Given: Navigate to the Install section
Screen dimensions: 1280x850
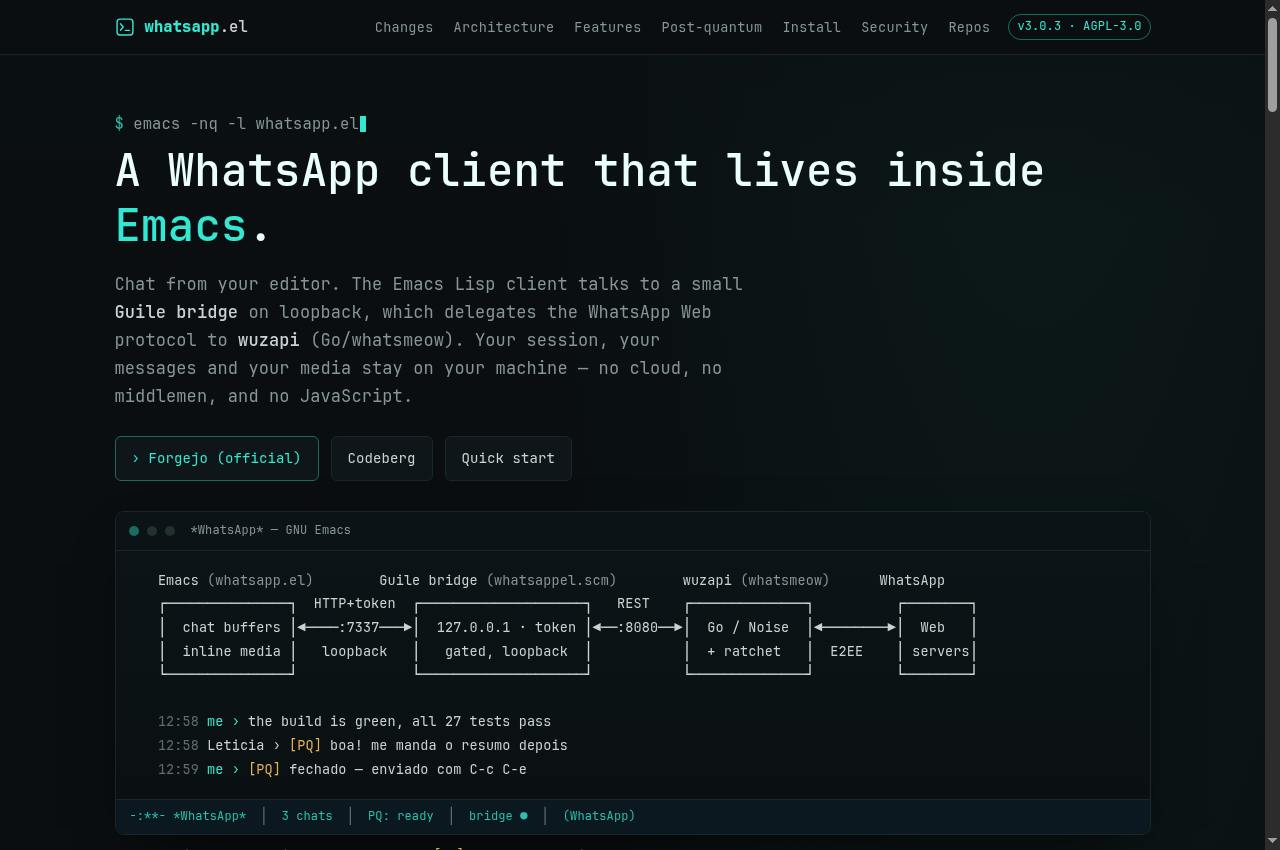Looking at the screenshot, I should (x=811, y=27).
